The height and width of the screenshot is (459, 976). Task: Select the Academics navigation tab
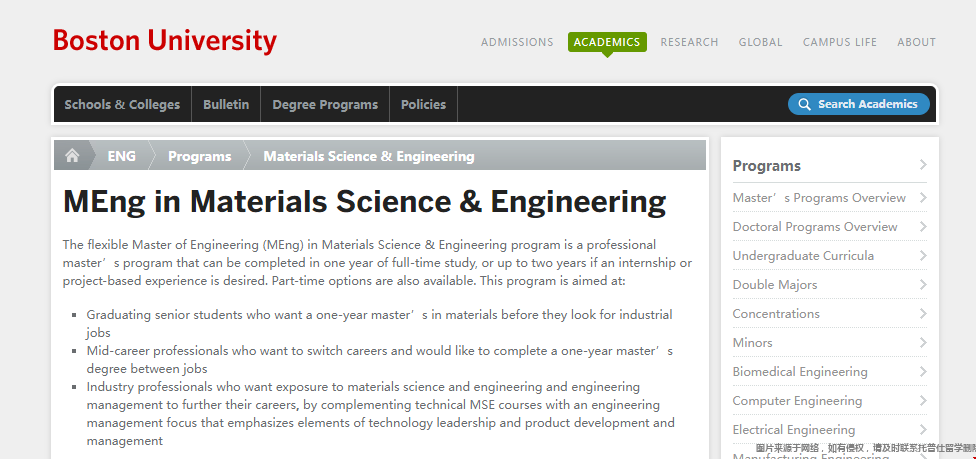(607, 42)
